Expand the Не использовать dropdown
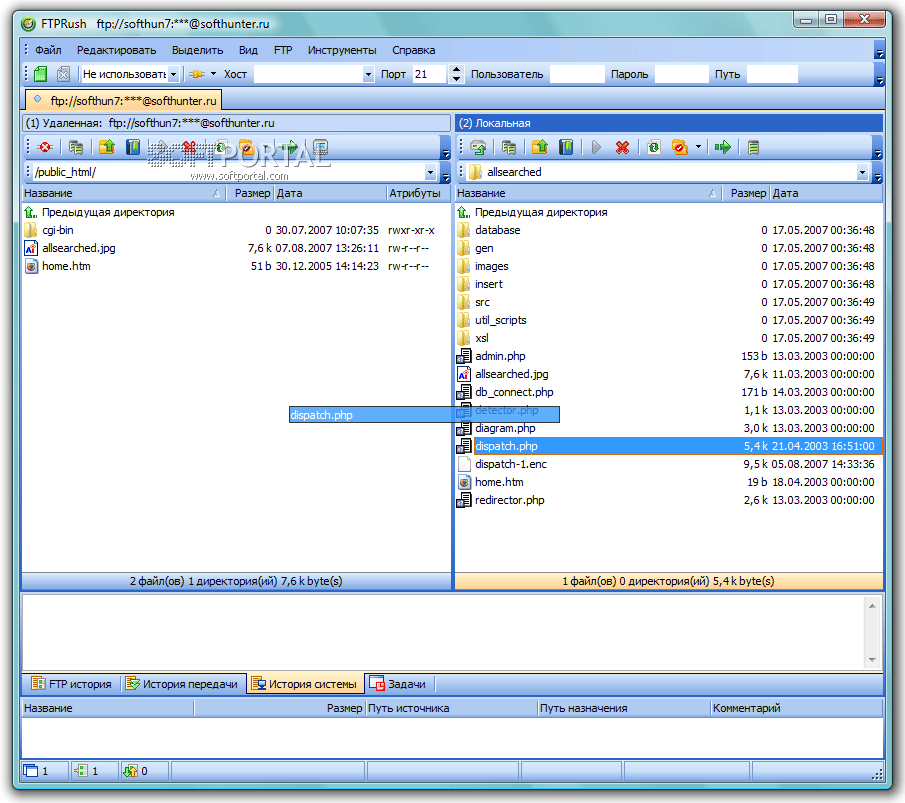Screen dimensions: 905x803 (173, 74)
